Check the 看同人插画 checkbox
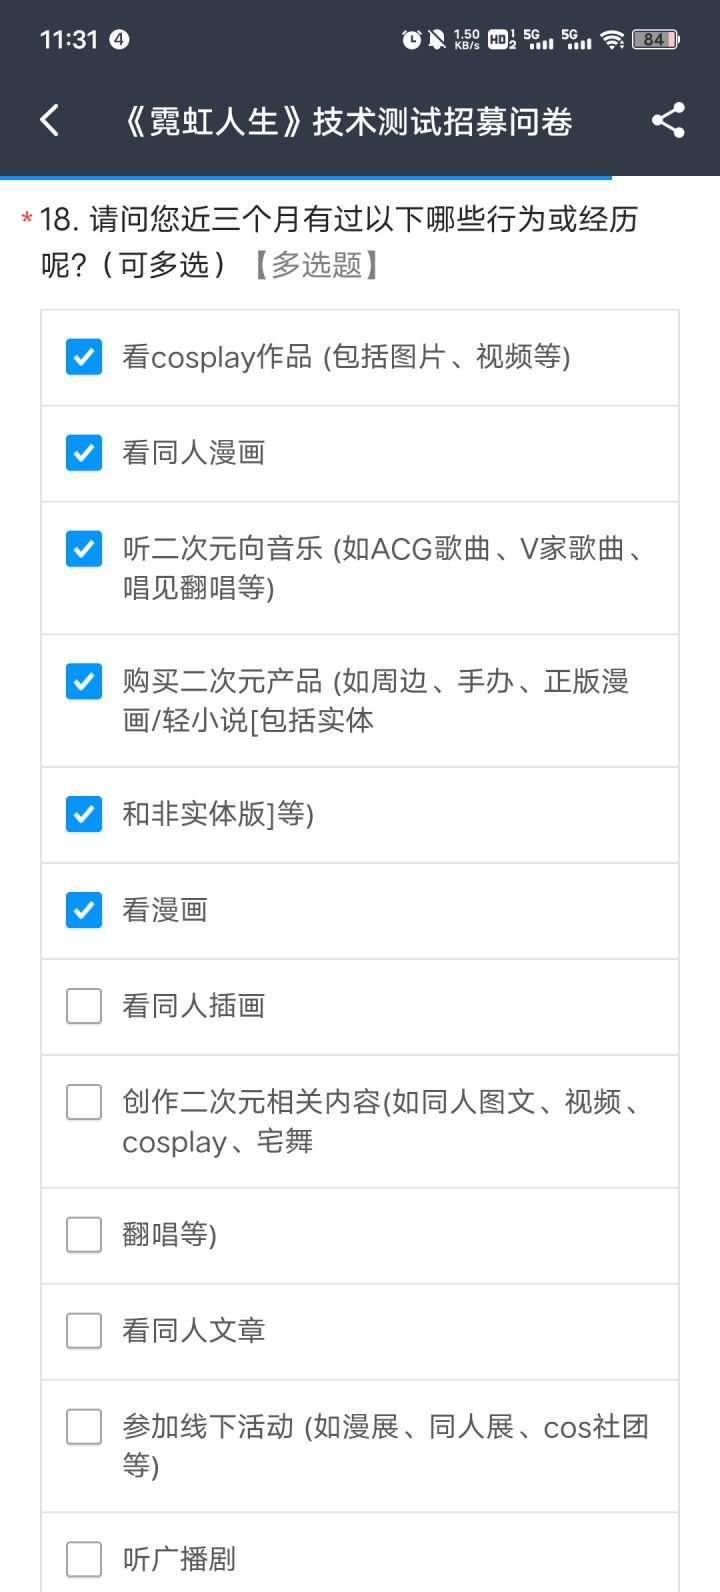Image resolution: width=720 pixels, height=1592 pixels. pyautogui.click(x=84, y=1006)
